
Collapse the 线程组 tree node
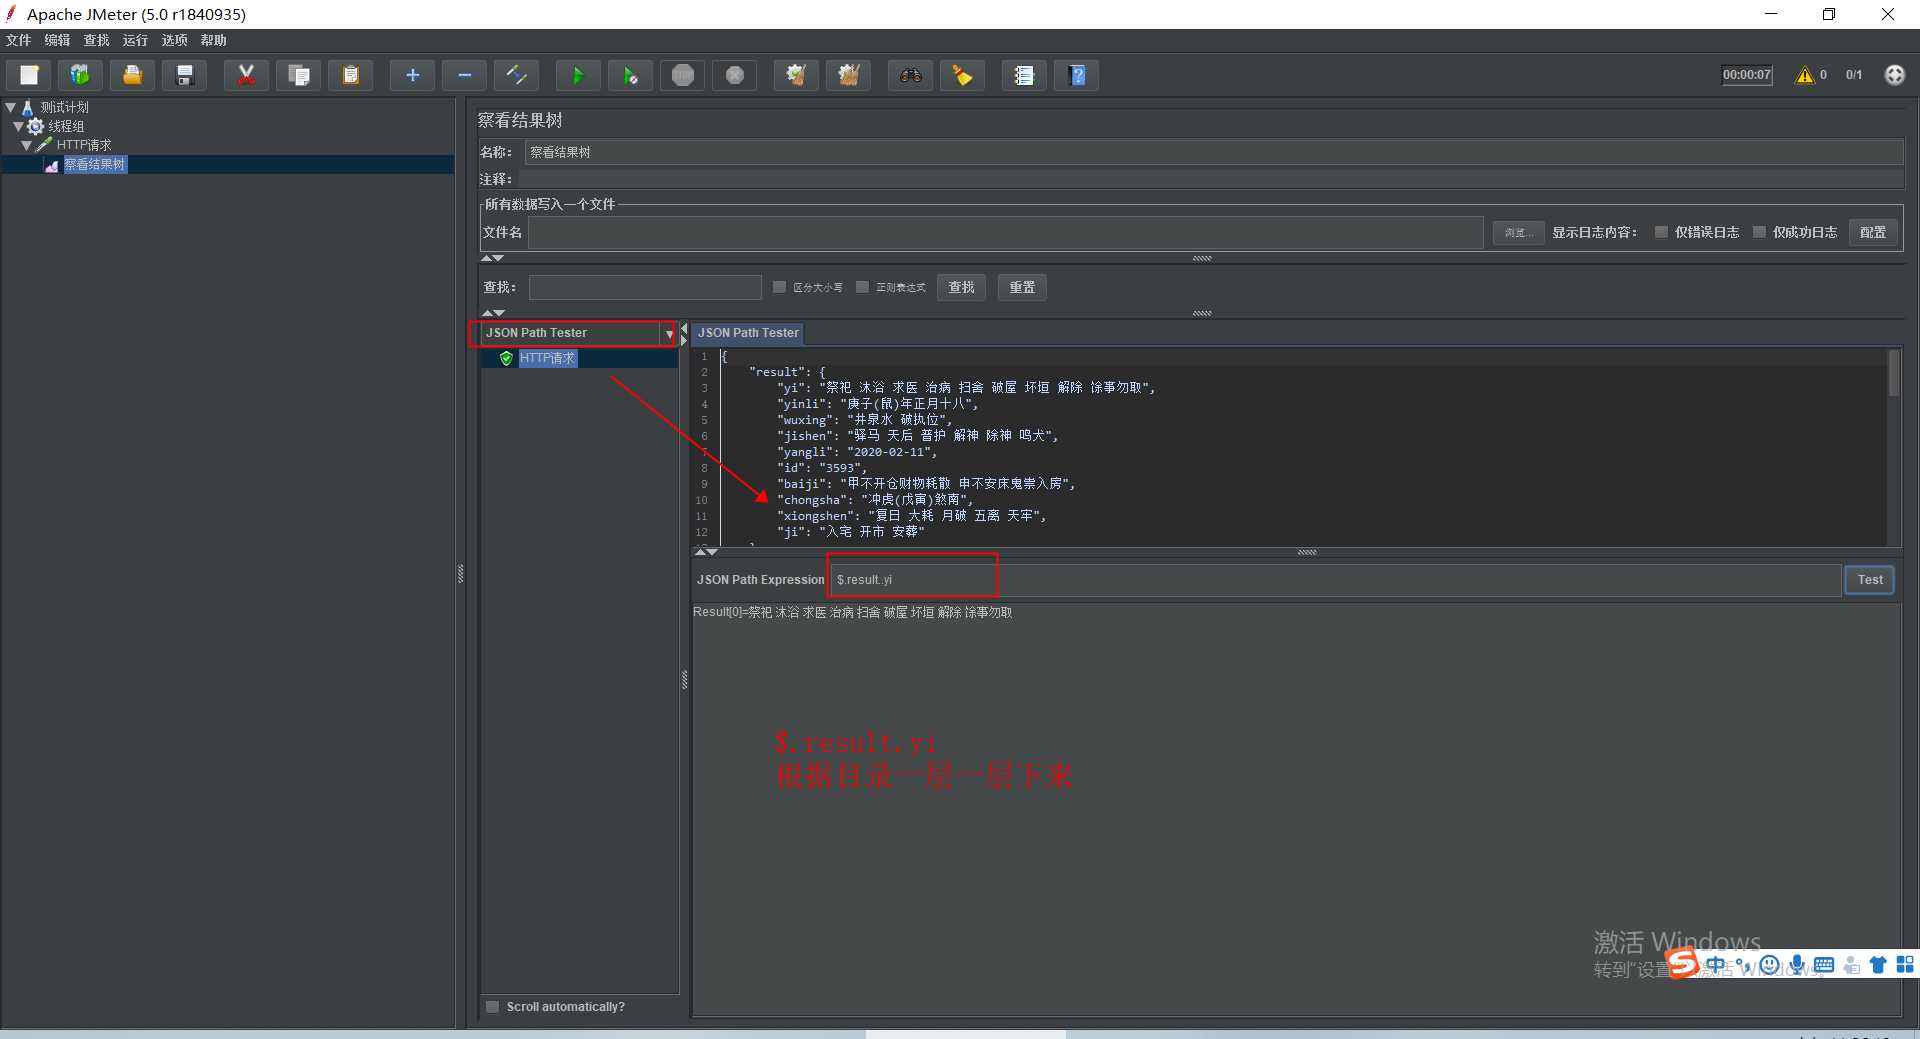(18, 126)
